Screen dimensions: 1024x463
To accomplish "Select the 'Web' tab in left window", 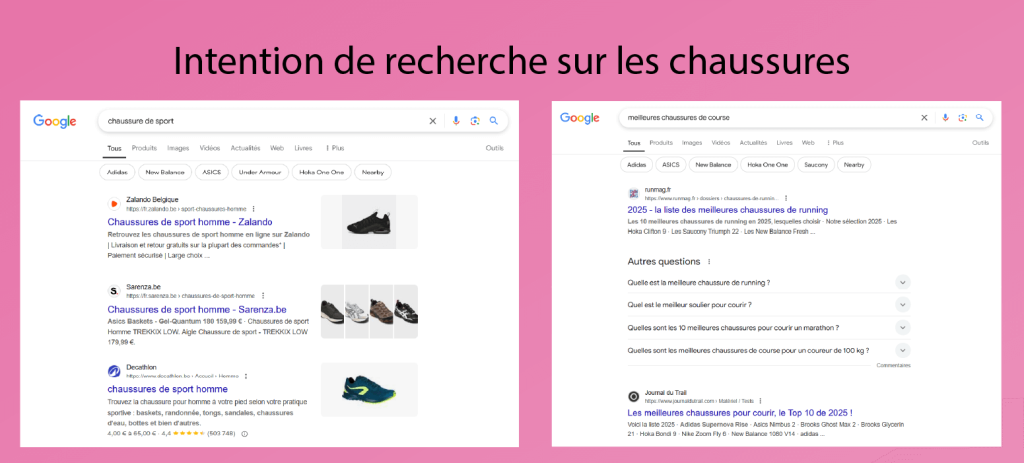I will point(277,148).
